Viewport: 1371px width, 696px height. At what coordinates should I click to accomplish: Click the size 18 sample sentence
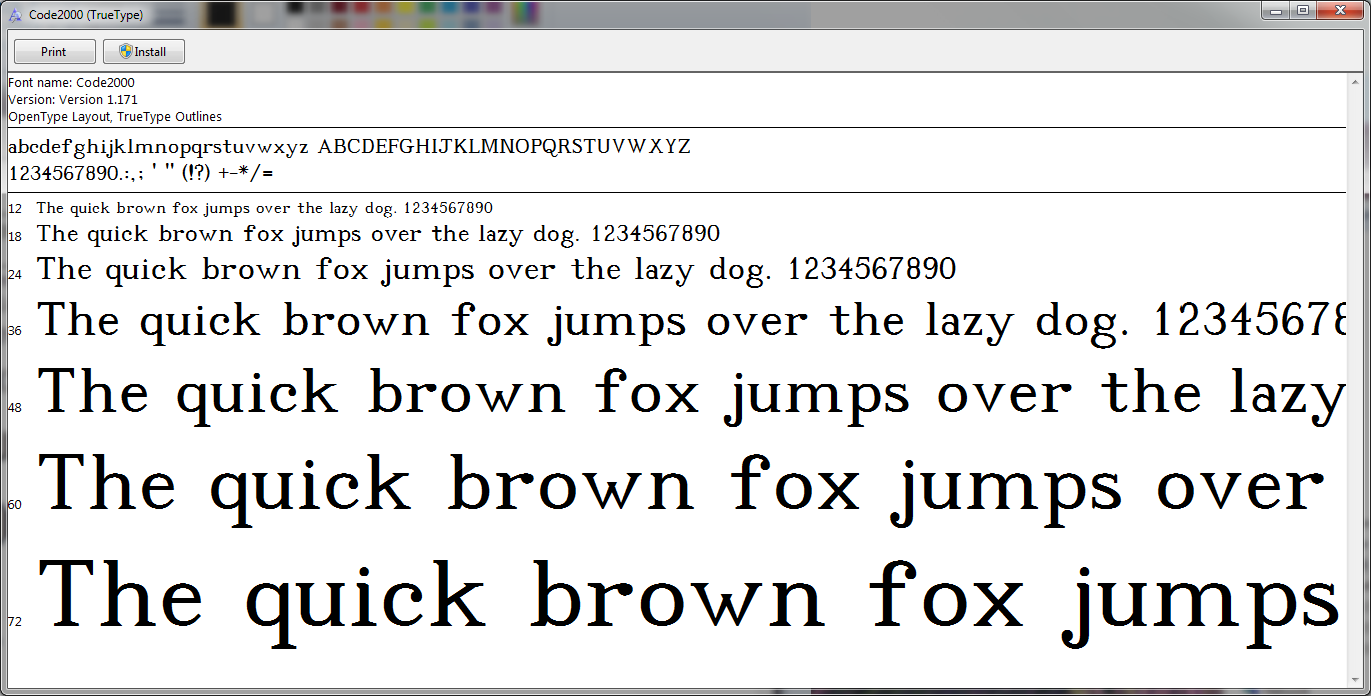[x=378, y=235]
